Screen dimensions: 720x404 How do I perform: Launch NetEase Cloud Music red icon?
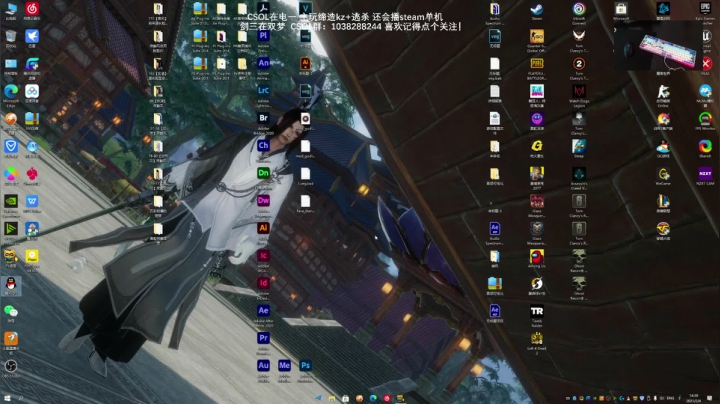pyautogui.click(x=32, y=9)
